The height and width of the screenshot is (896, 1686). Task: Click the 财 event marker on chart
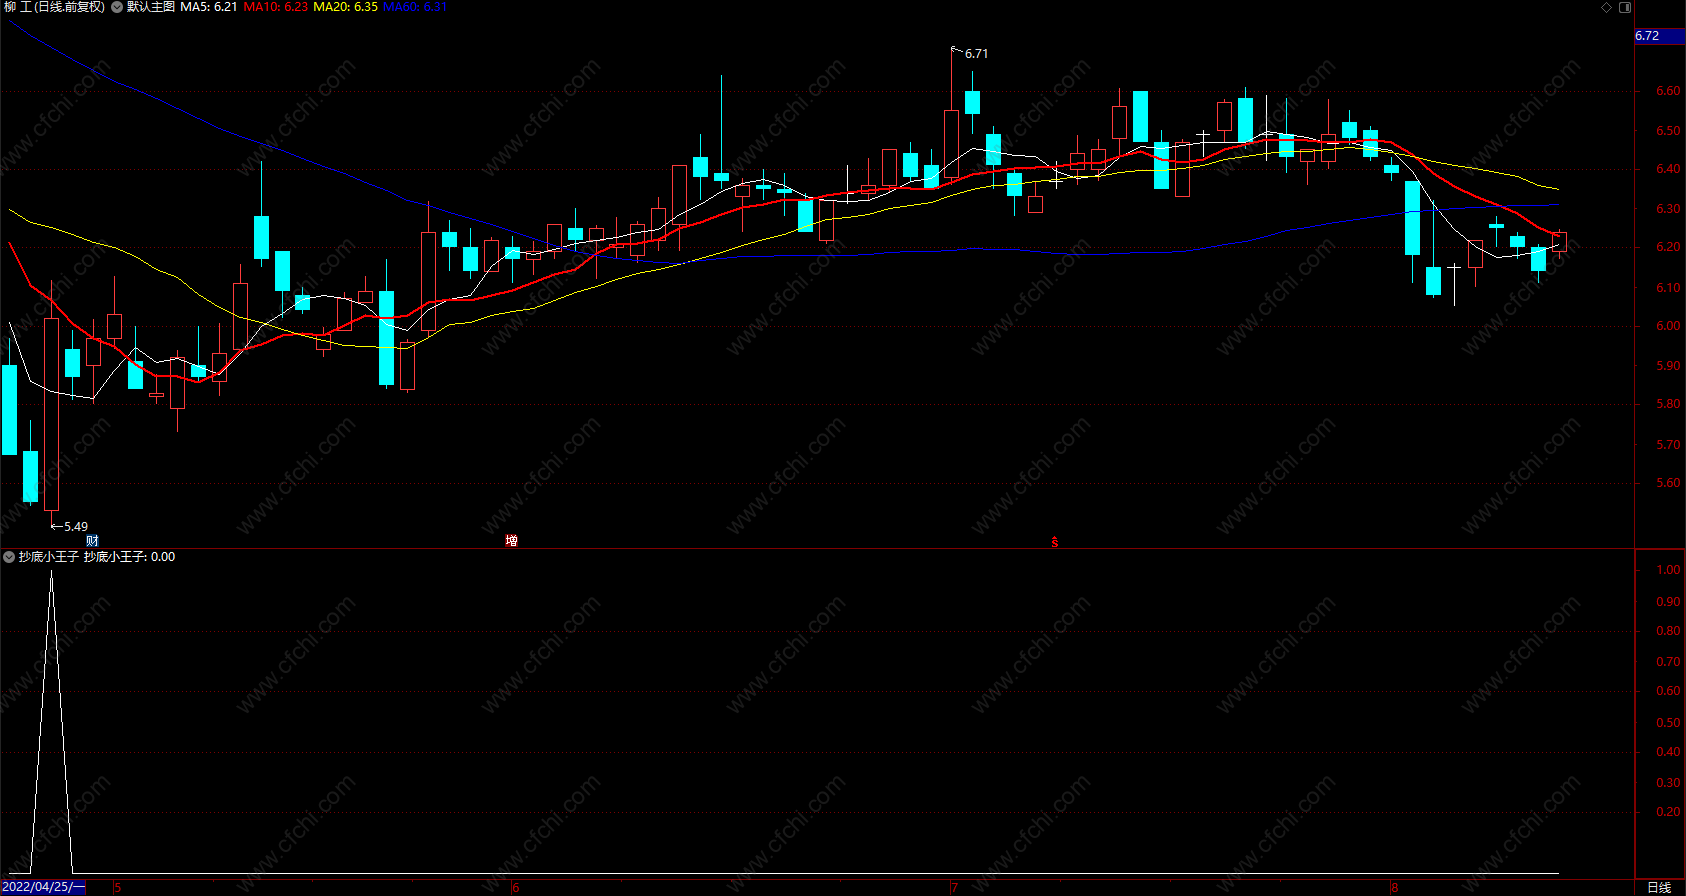92,541
